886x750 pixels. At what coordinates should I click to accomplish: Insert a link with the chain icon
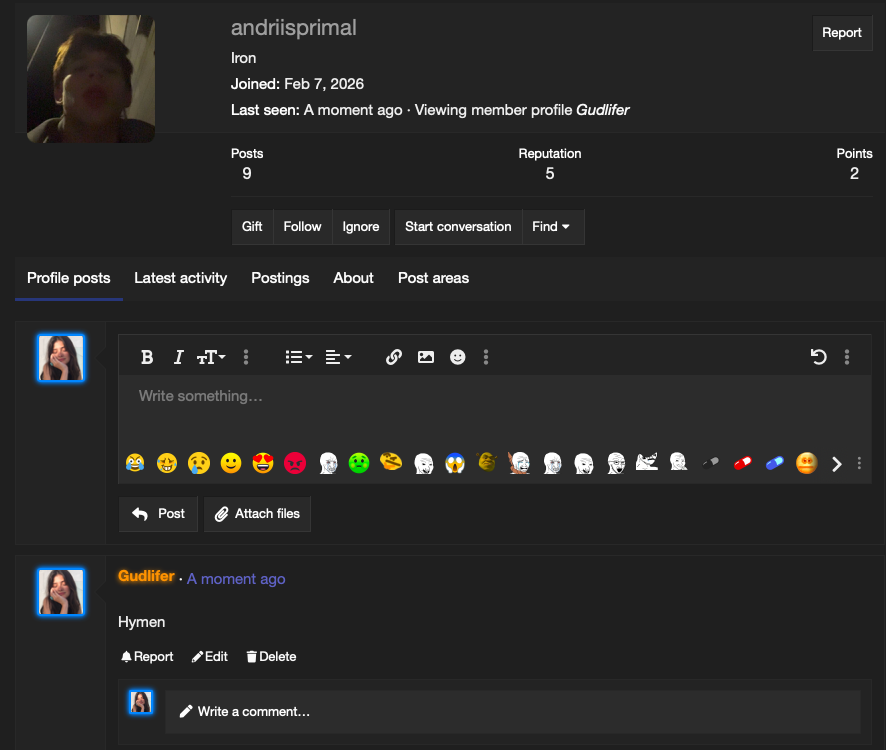[x=394, y=357]
